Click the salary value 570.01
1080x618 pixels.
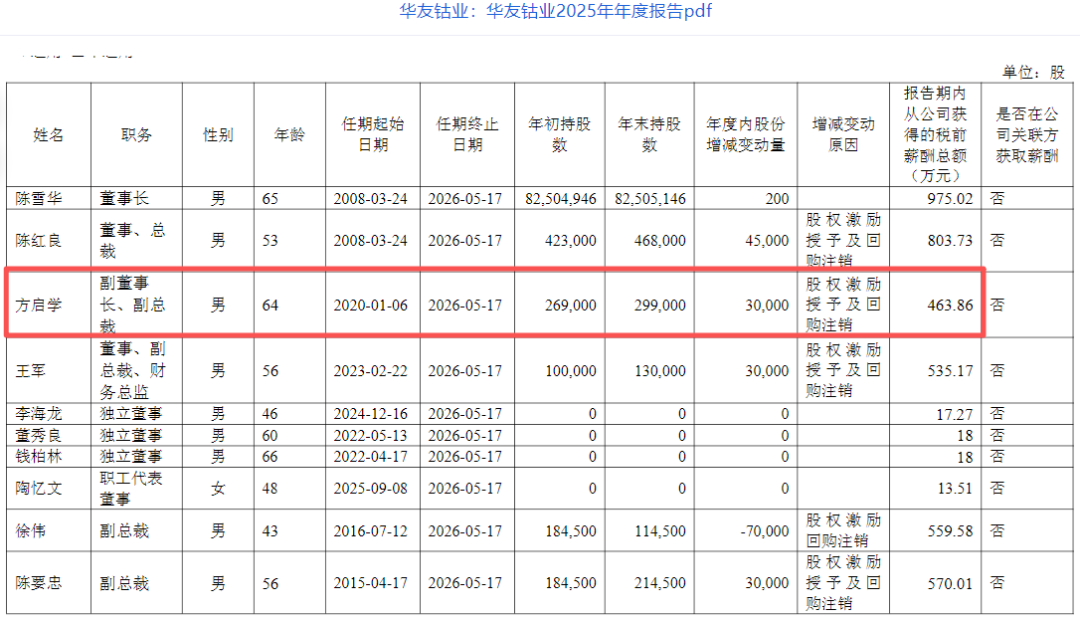click(x=950, y=584)
